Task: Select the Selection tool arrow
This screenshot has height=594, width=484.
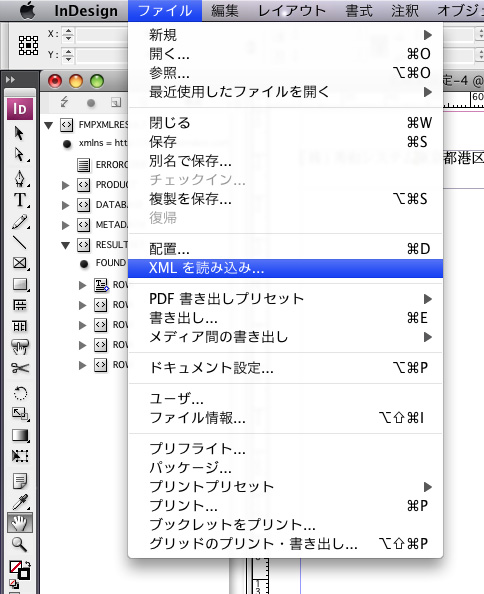Action: pos(19,133)
